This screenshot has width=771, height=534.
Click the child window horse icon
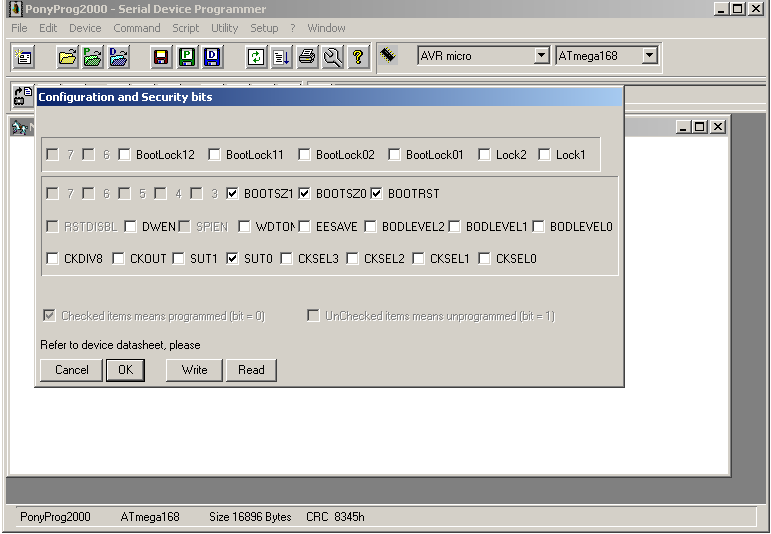click(x=19, y=128)
